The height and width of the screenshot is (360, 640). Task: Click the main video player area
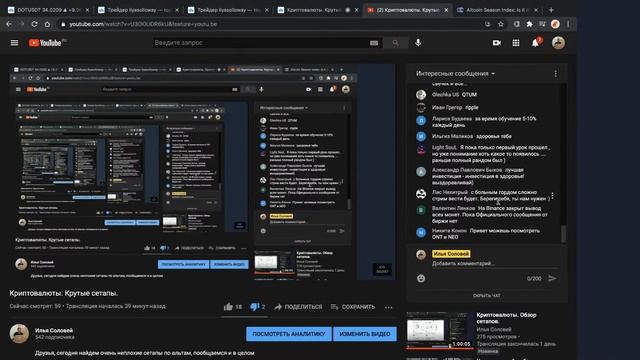coord(202,172)
